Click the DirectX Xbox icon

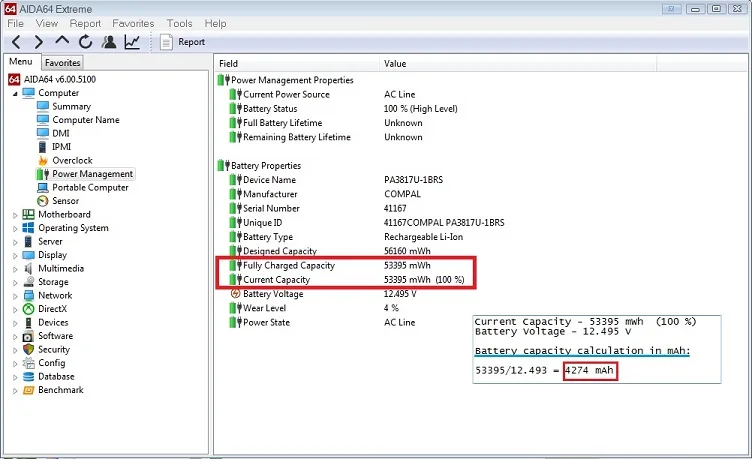point(28,309)
